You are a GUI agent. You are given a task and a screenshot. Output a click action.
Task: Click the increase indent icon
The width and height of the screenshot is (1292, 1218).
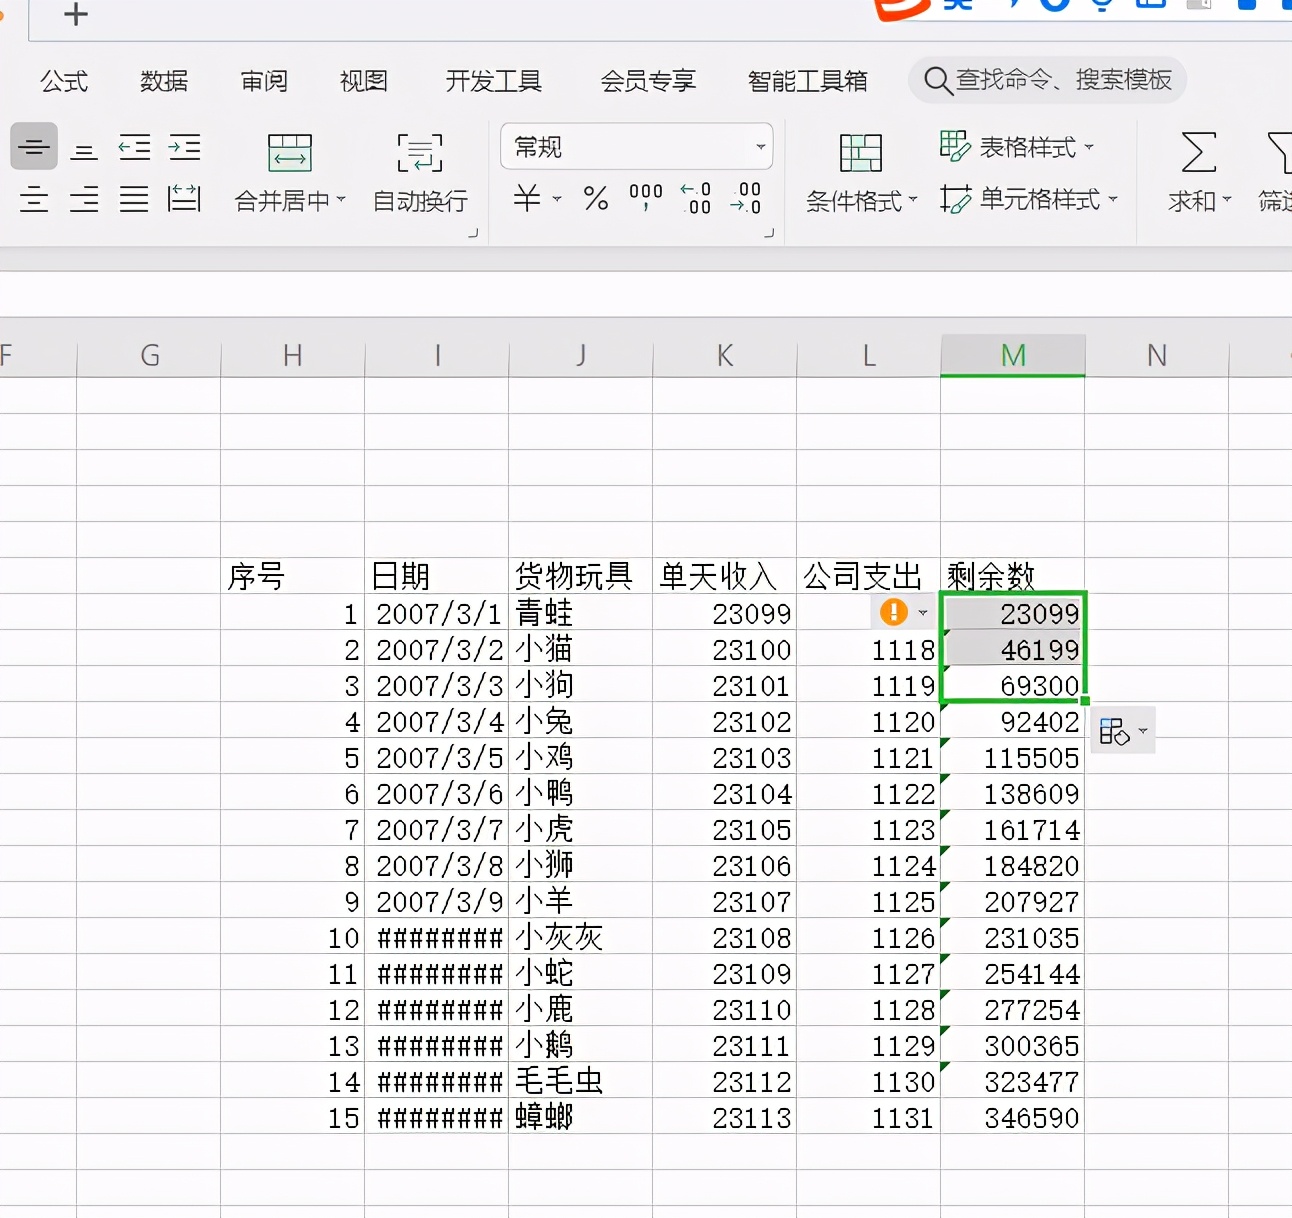[184, 148]
